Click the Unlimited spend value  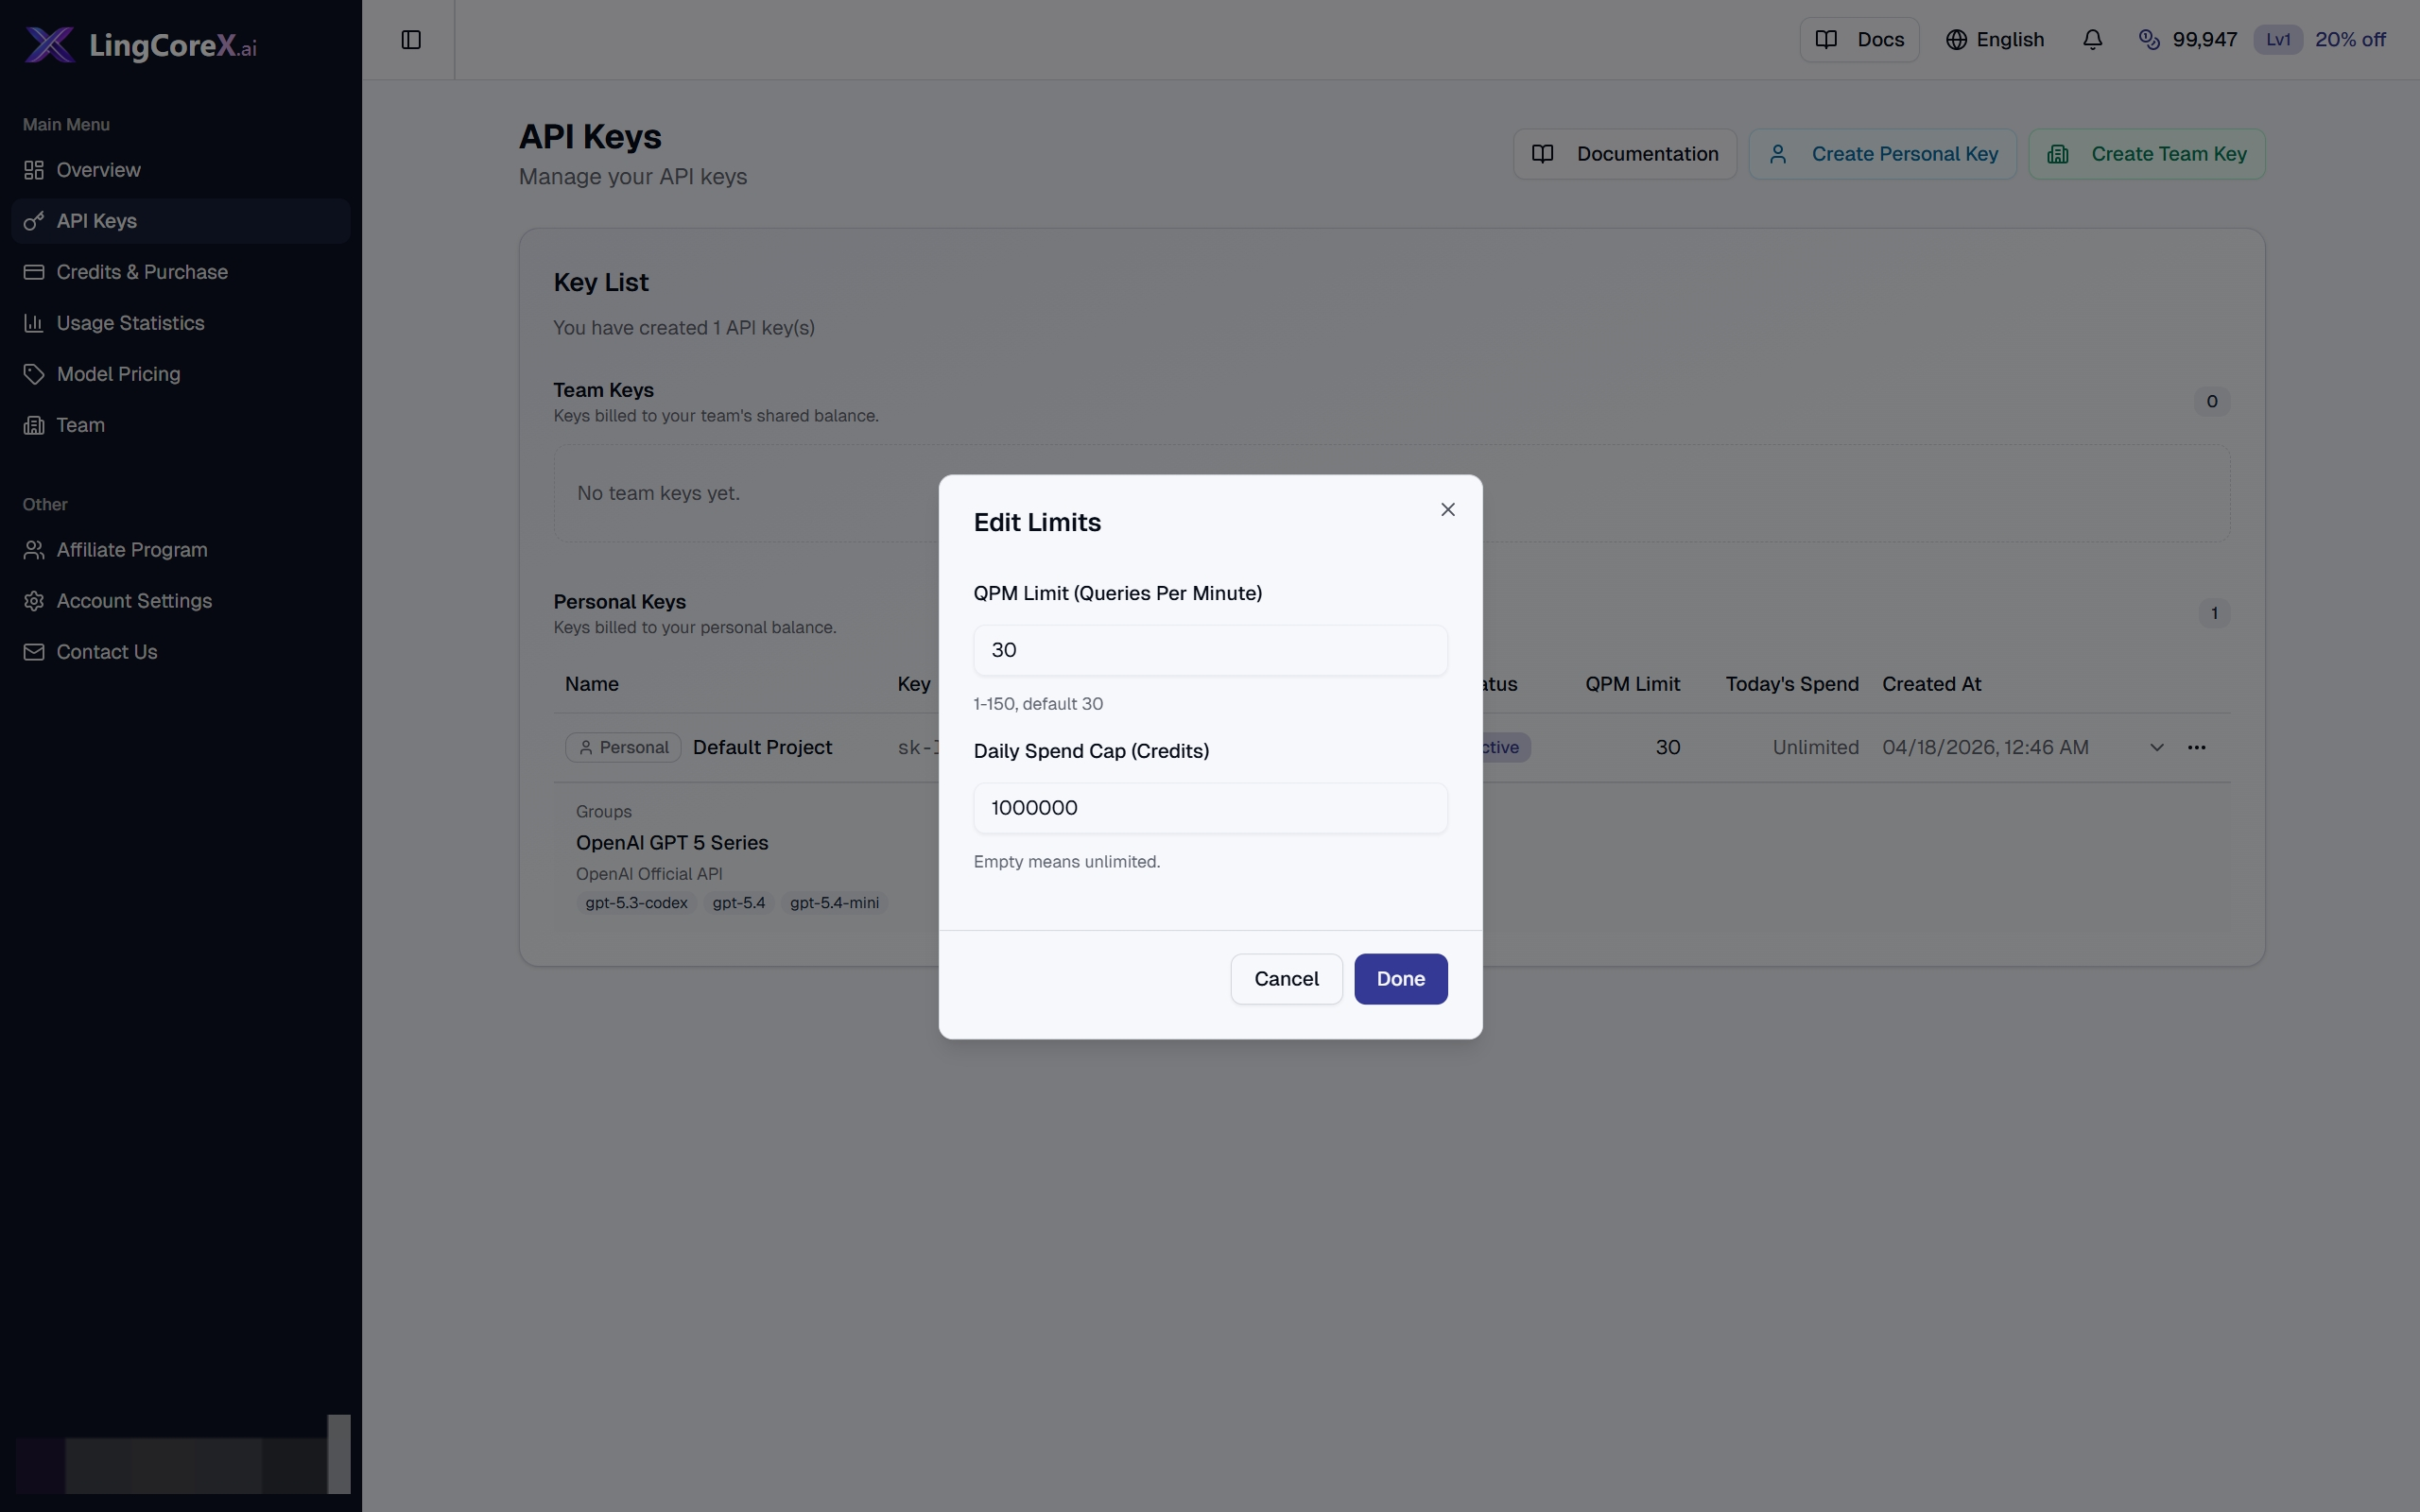pos(1815,748)
